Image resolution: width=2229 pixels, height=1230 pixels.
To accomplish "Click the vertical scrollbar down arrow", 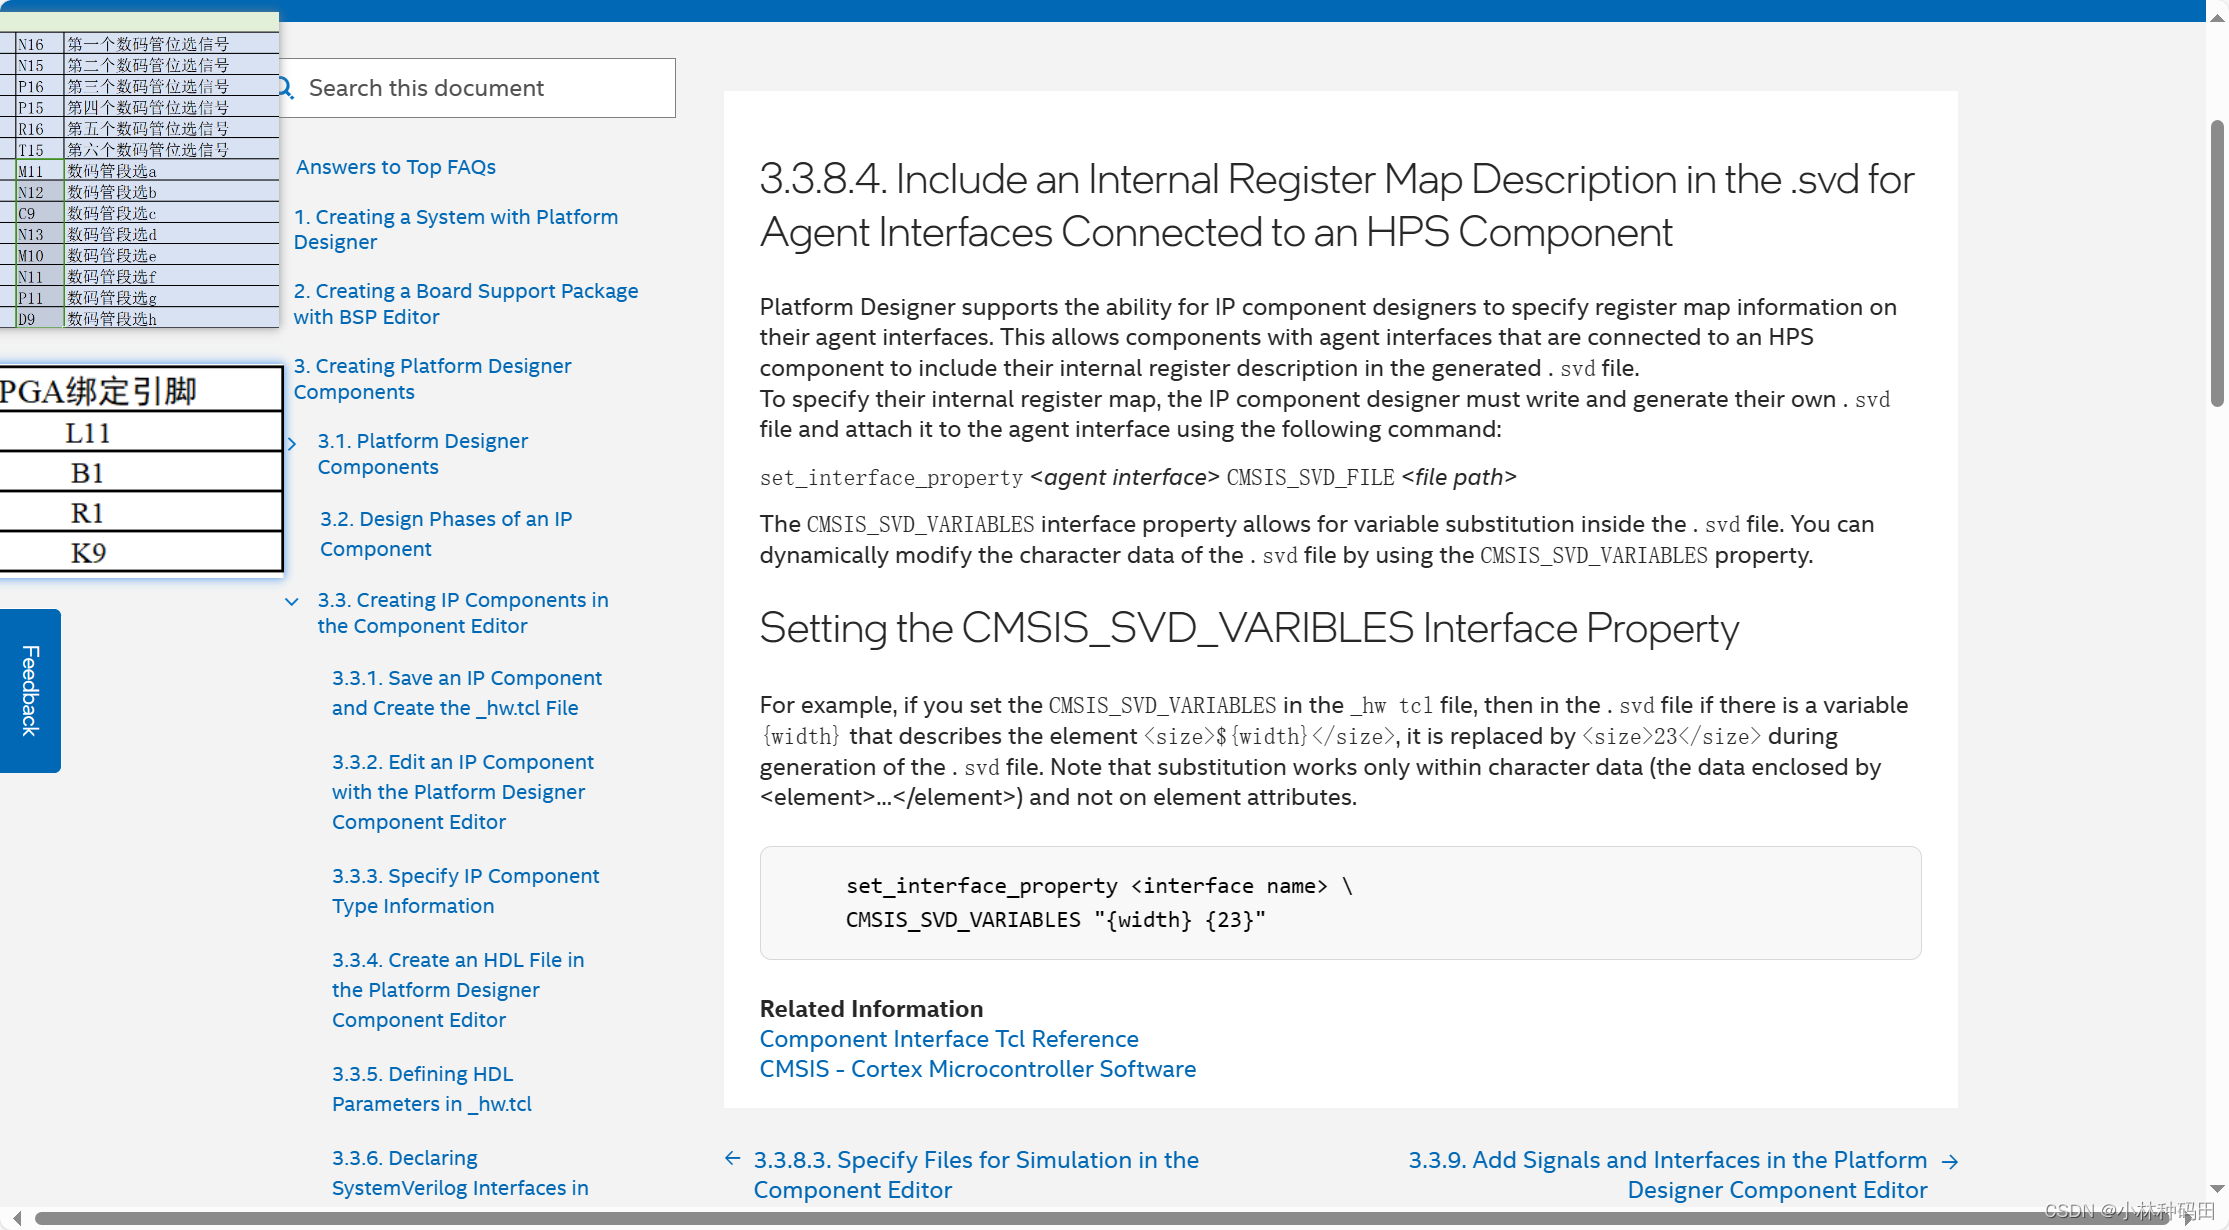I will 2216,1189.
